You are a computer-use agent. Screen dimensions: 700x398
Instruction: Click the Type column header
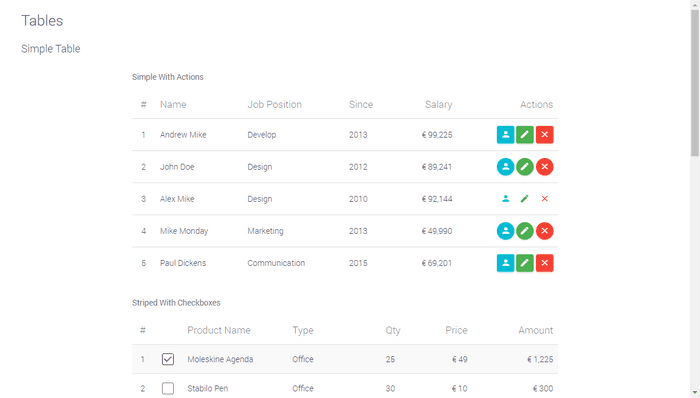303,330
